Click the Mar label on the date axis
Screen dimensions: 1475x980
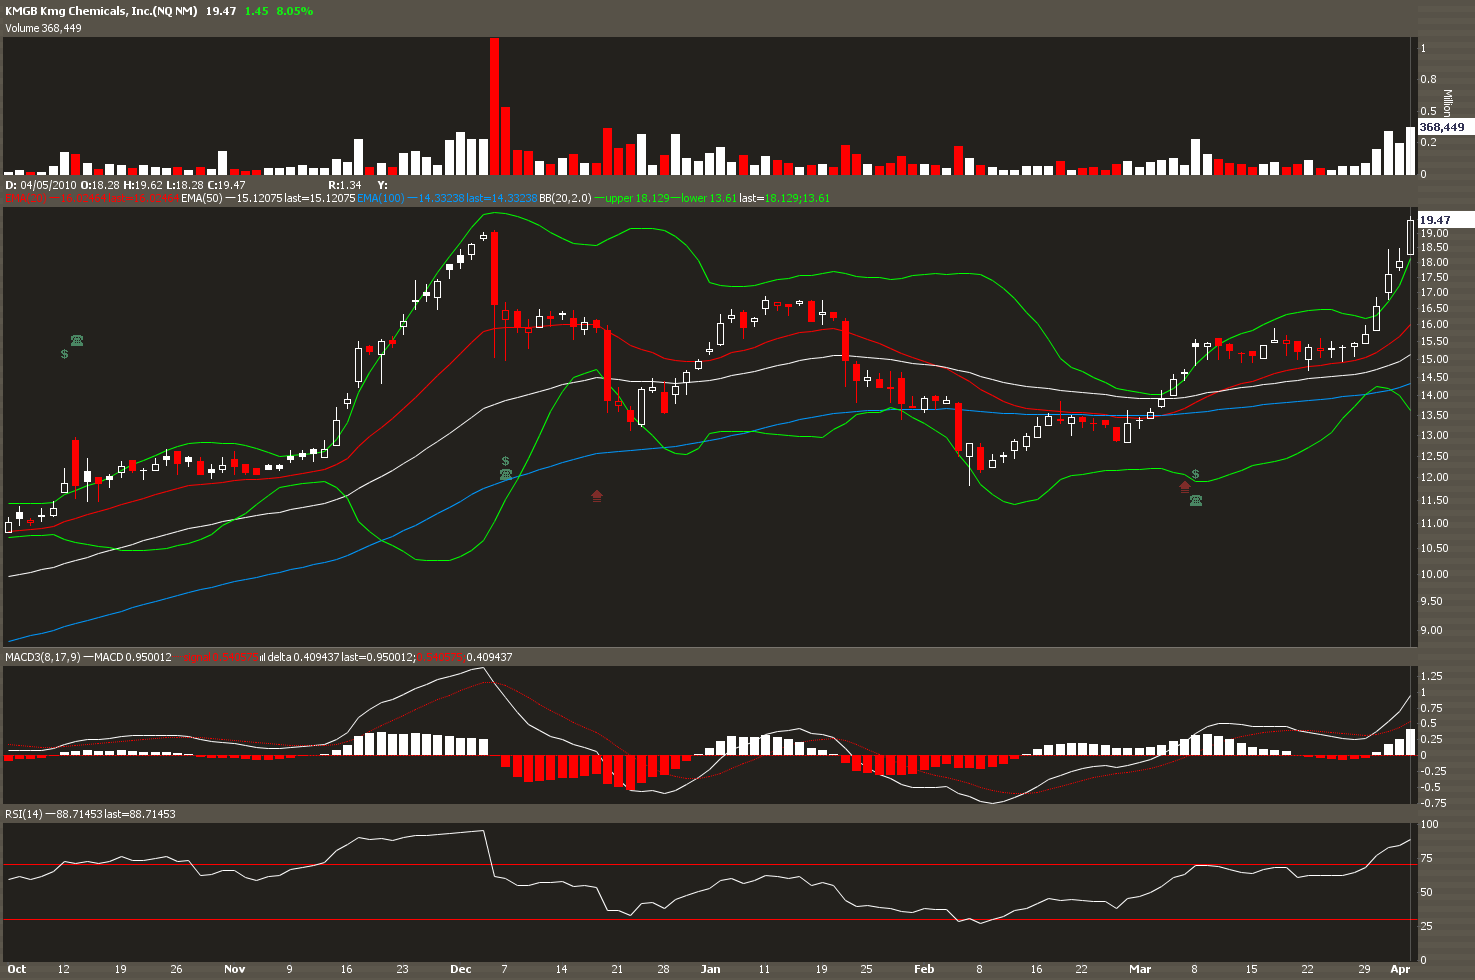pos(1140,969)
